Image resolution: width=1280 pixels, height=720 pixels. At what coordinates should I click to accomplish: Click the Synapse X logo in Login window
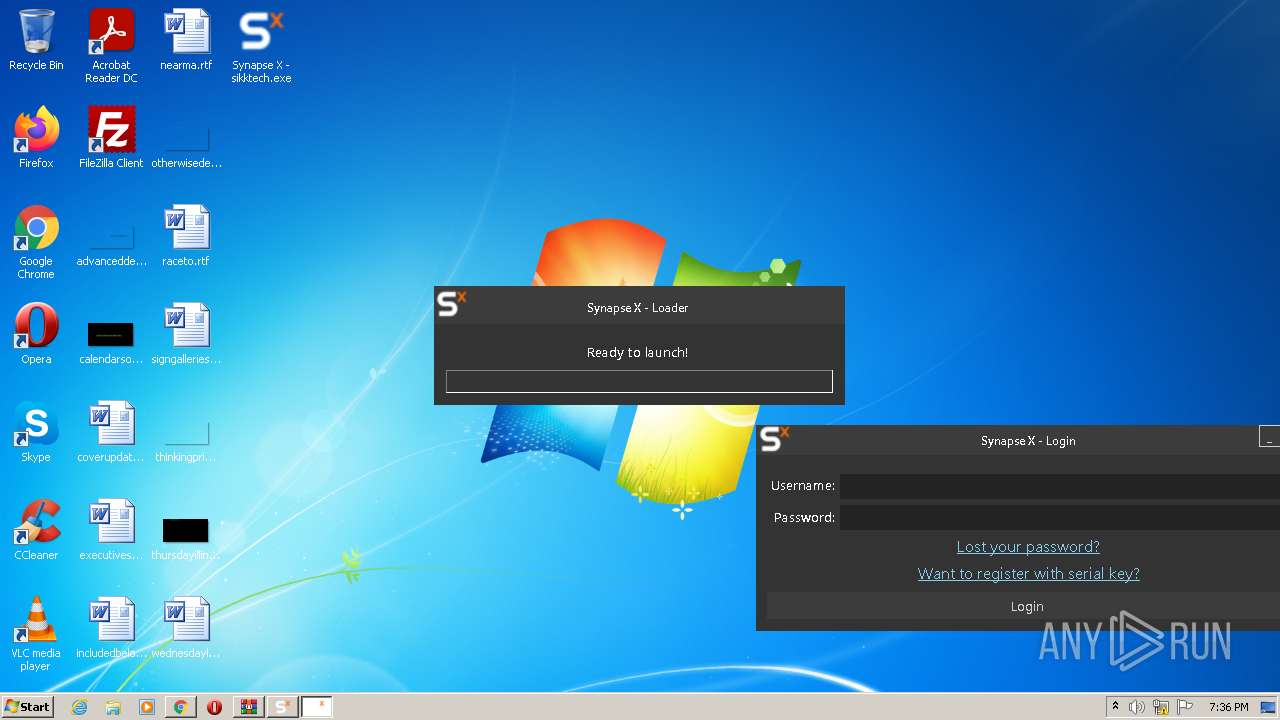tap(774, 438)
